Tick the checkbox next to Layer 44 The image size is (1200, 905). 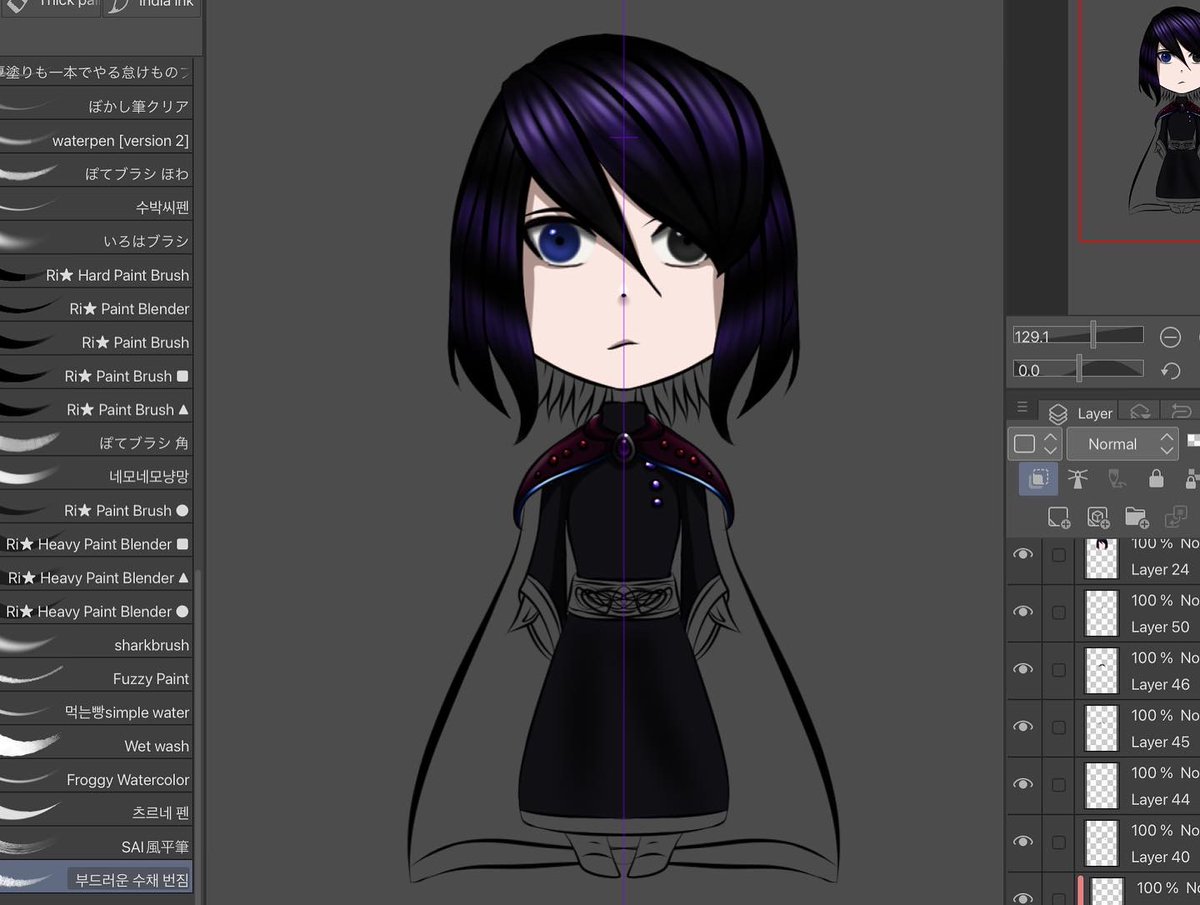pyautogui.click(x=1059, y=785)
